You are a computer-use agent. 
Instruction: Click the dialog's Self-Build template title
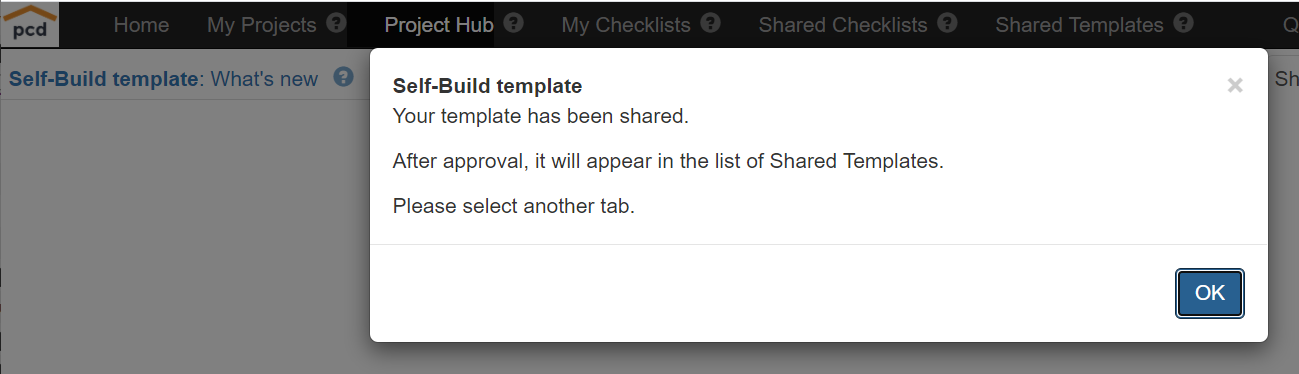pos(487,87)
